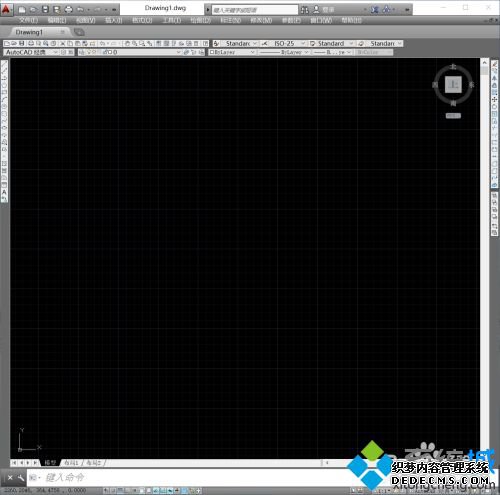Open the layer 0 dropdown list

point(129,52)
